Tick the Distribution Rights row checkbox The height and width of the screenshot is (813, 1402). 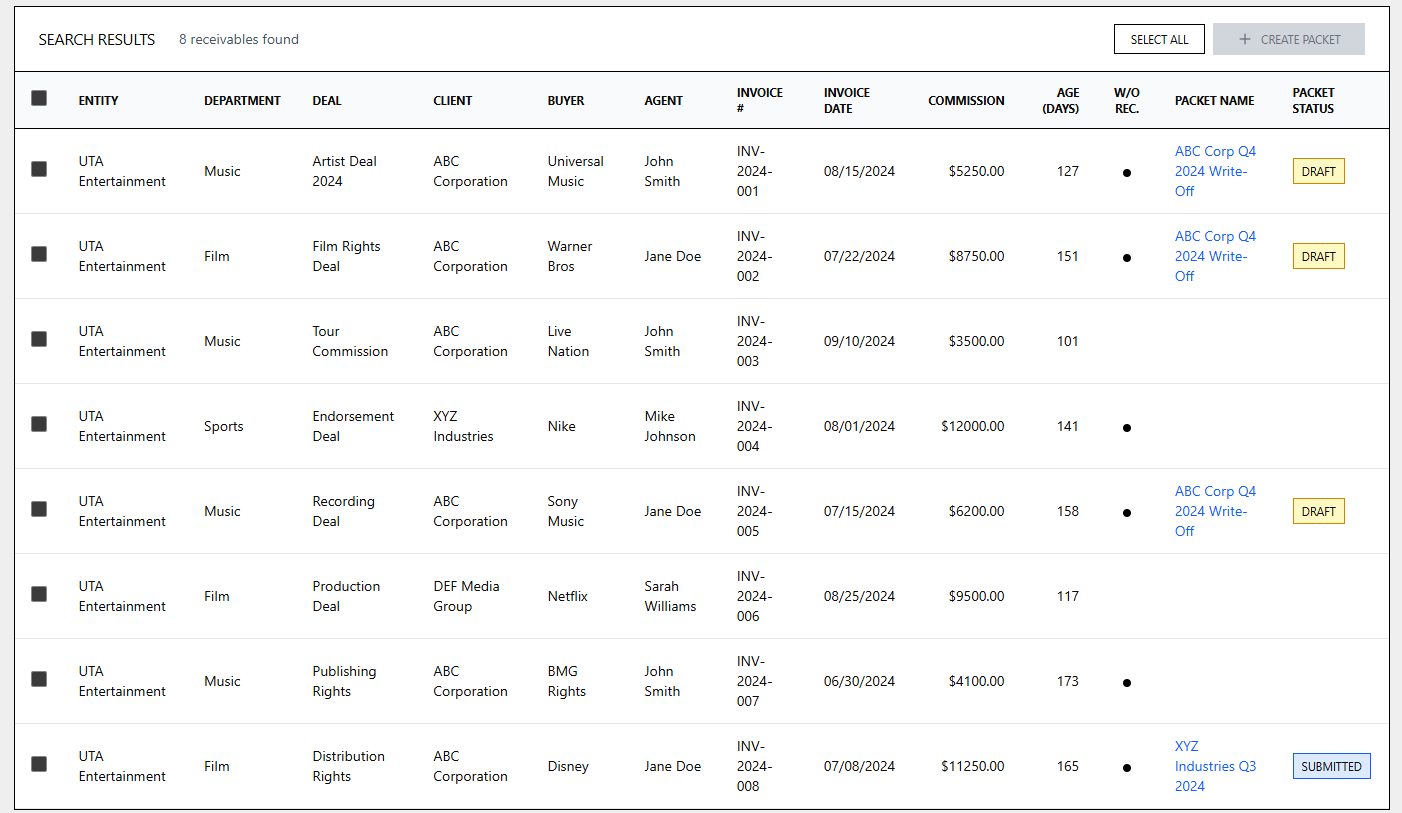[39, 764]
